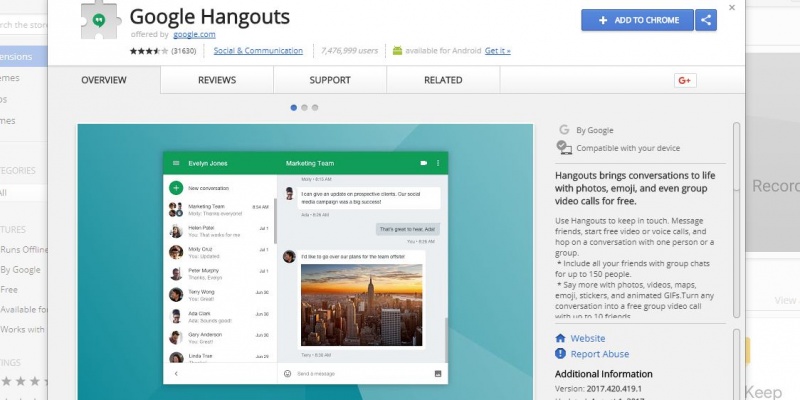Viewport: 800px width, 400px height.
Task: Click Gary Anderson's avatar in conversation list
Action: 176,338
